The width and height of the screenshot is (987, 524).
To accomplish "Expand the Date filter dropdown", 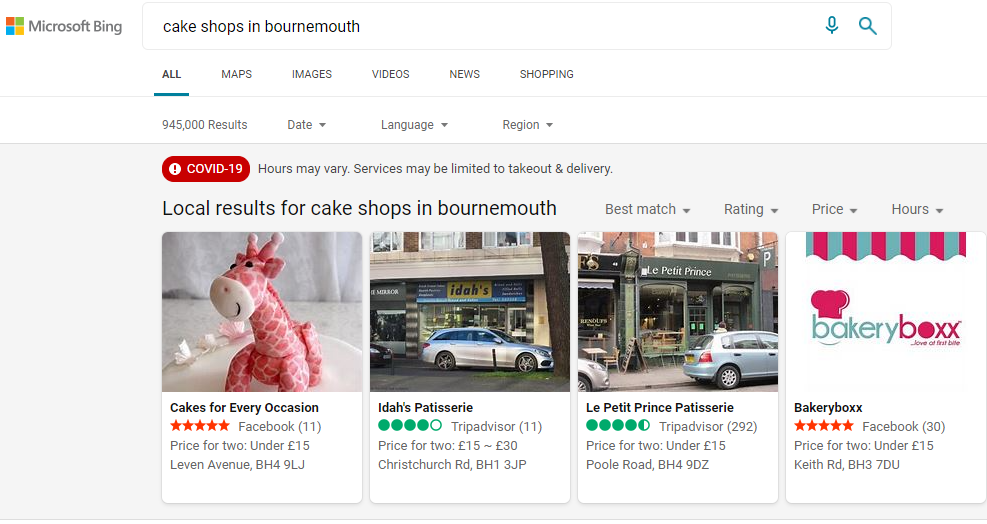I will click(x=307, y=125).
